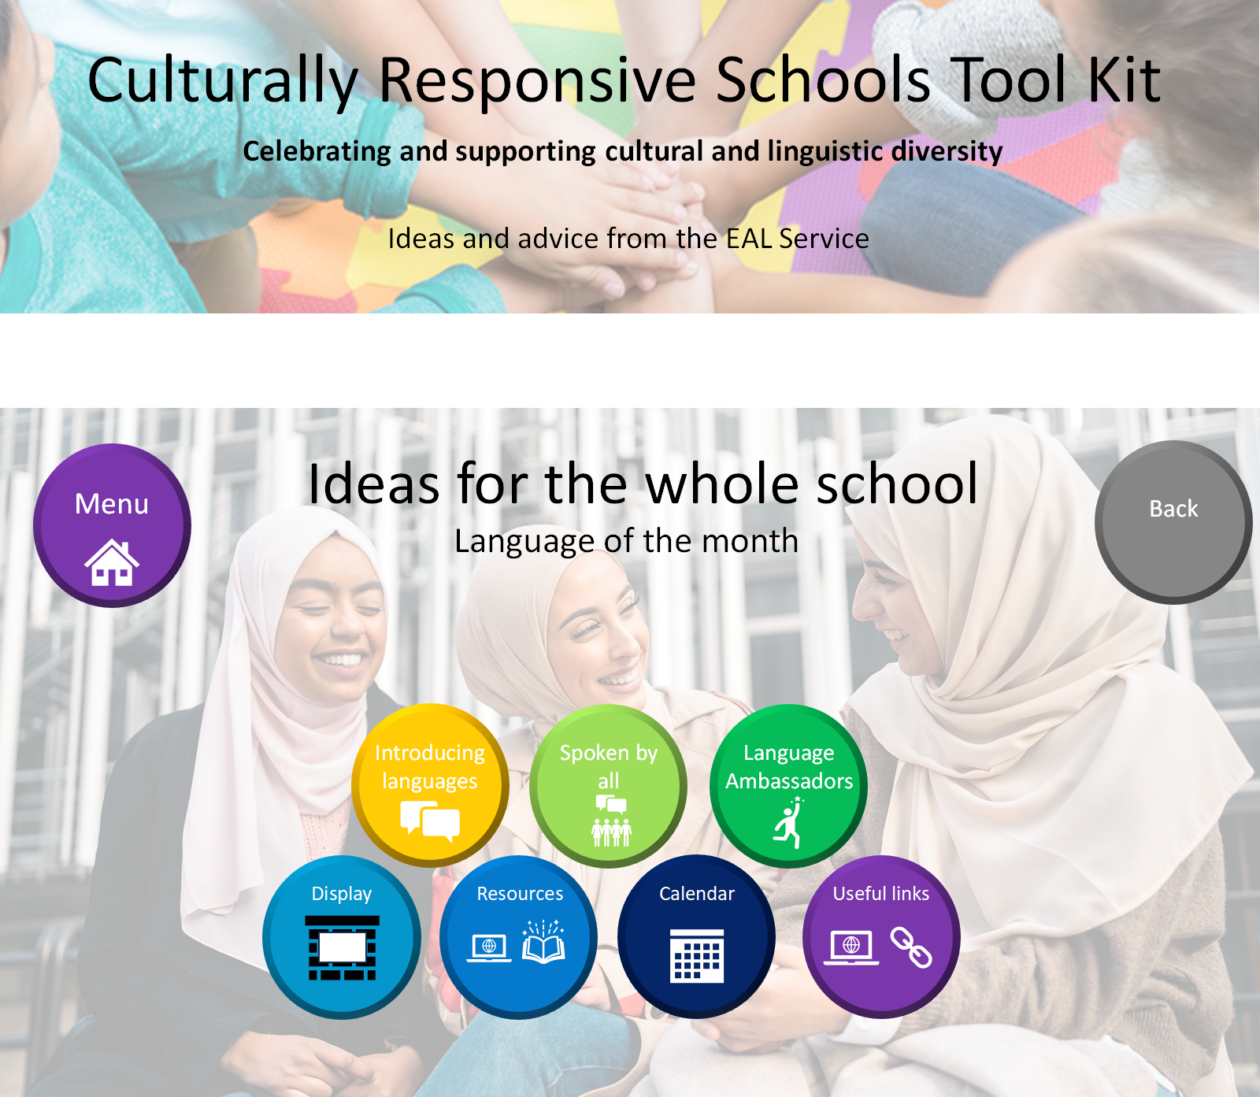
Task: Open the Calendar section
Action: (696, 936)
